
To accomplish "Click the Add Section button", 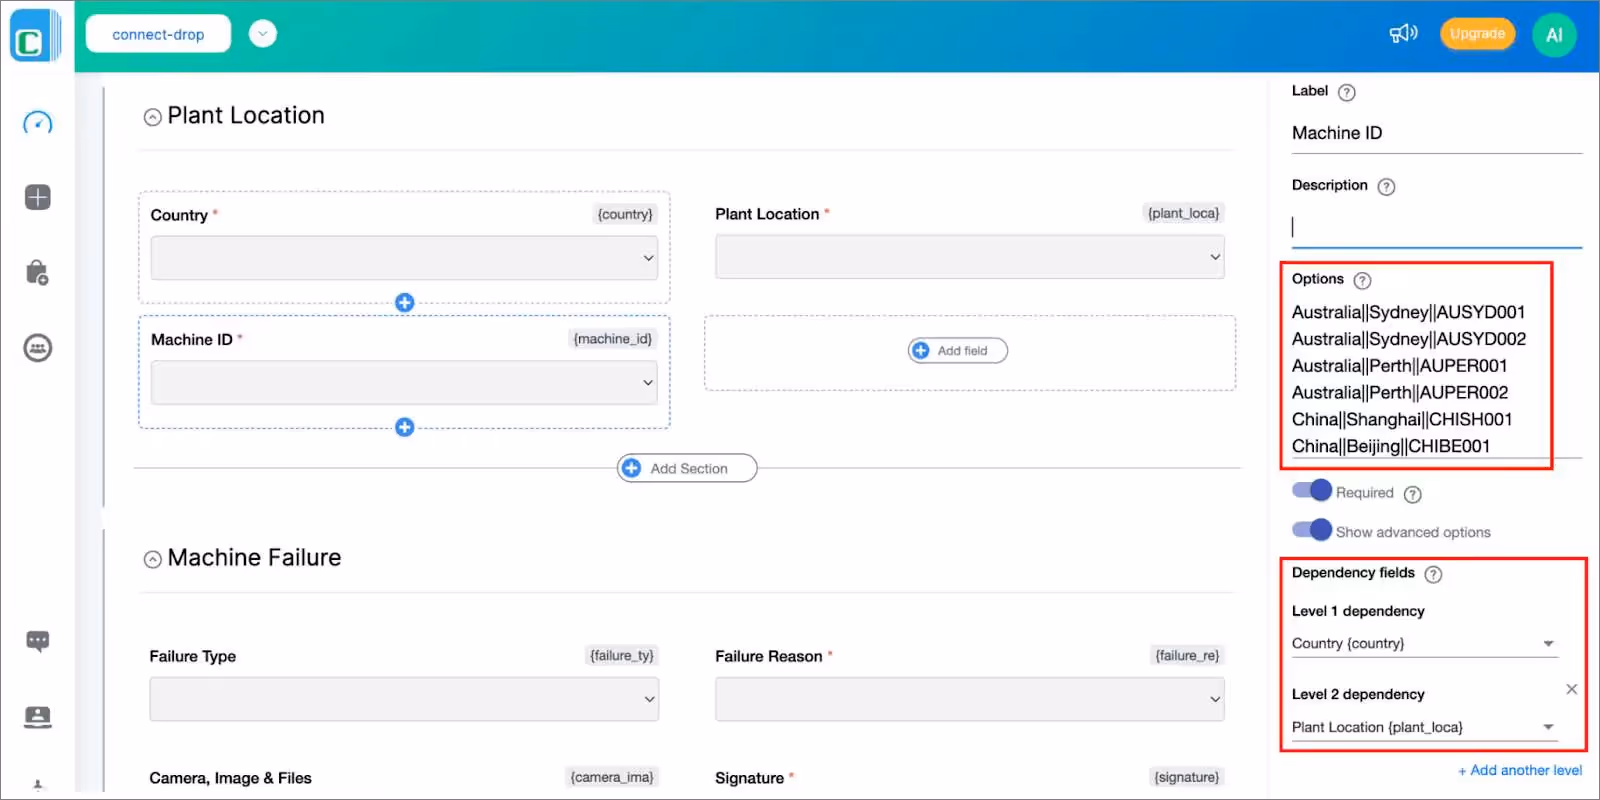I will click(687, 468).
